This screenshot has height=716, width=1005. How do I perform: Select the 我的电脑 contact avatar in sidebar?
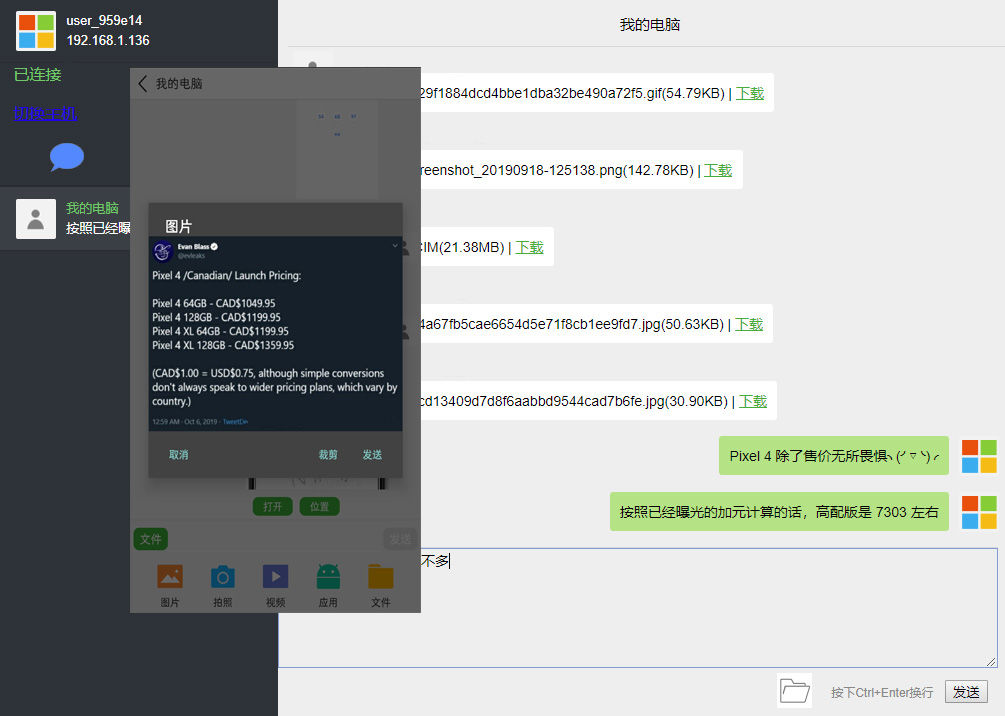tap(36, 219)
